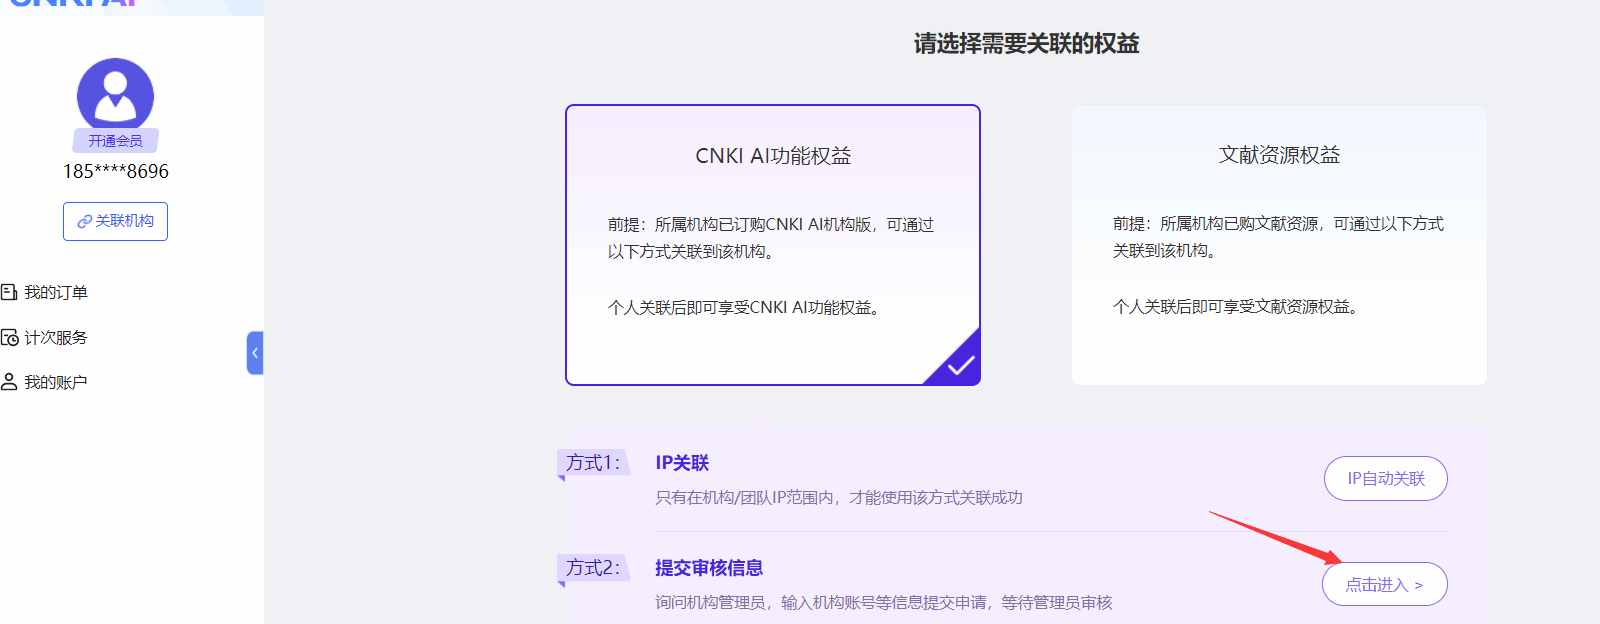
Task: Click the person icon beside 我的账户
Action: point(9,382)
